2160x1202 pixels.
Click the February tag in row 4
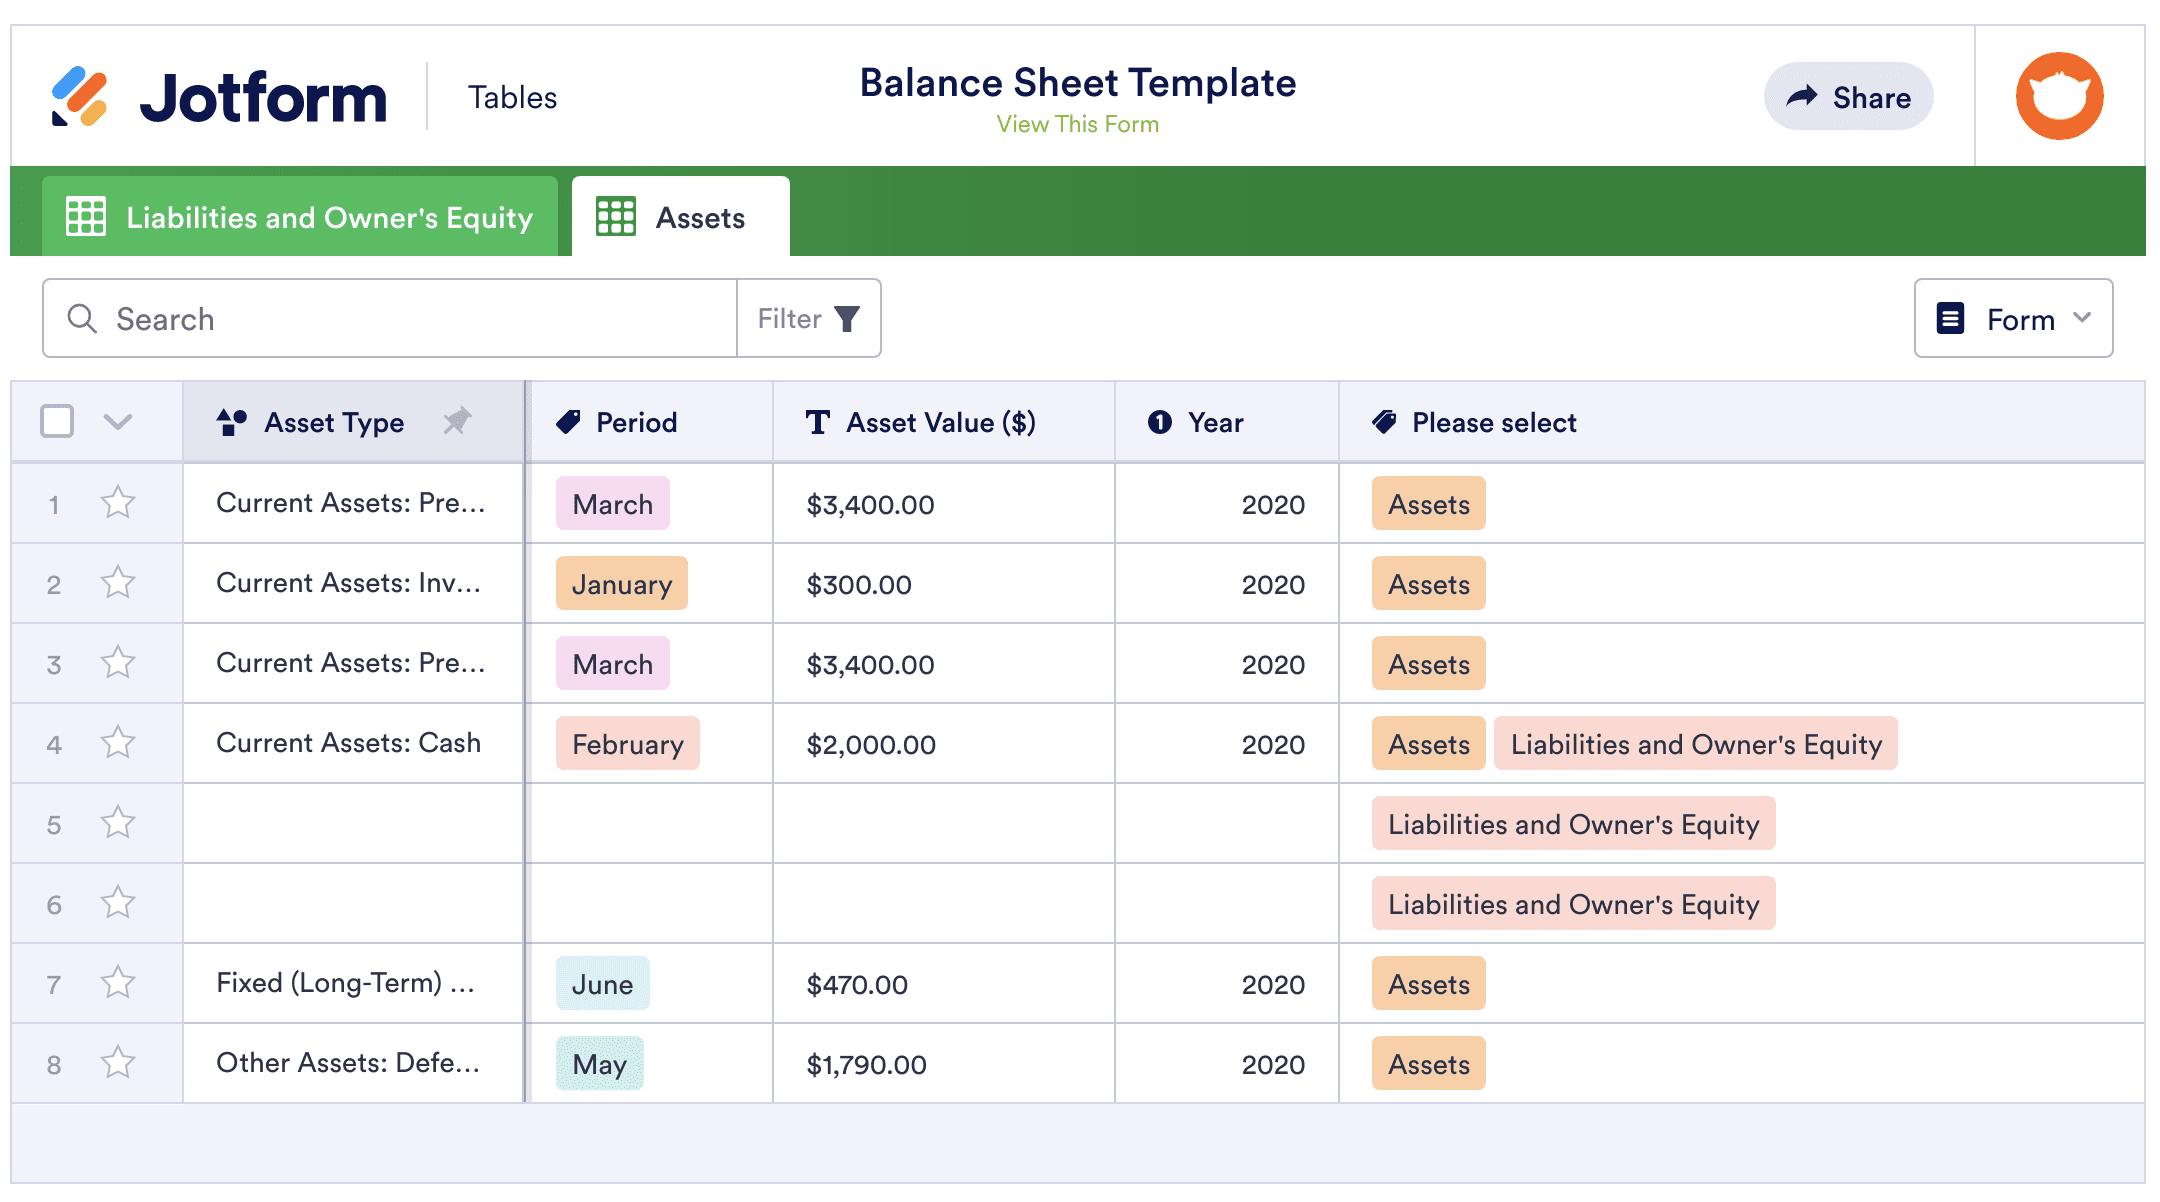pyautogui.click(x=627, y=743)
